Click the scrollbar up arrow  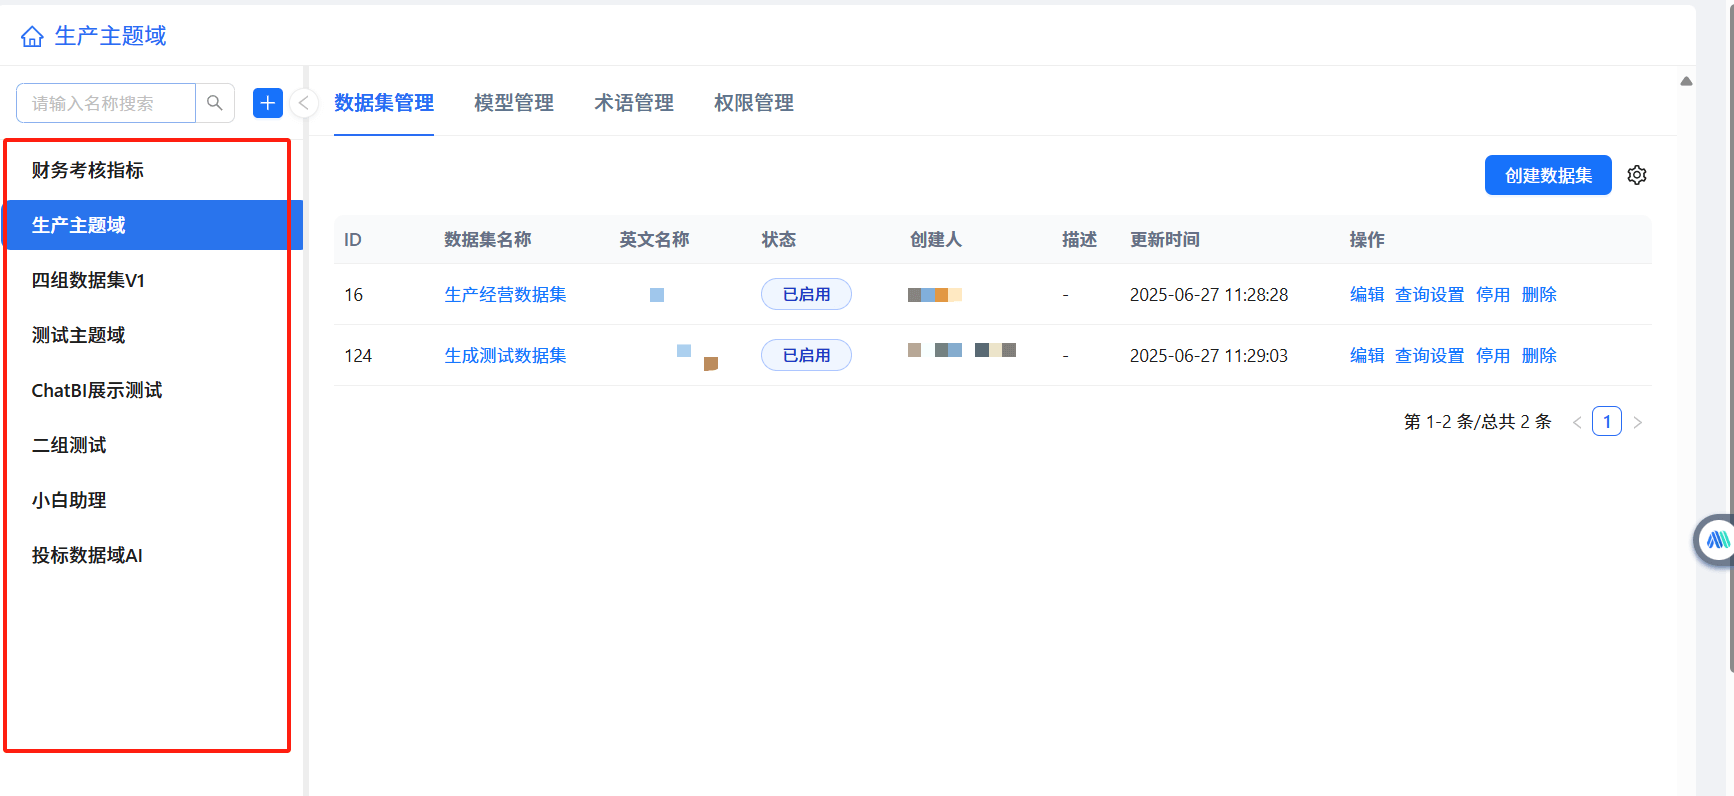1686,81
